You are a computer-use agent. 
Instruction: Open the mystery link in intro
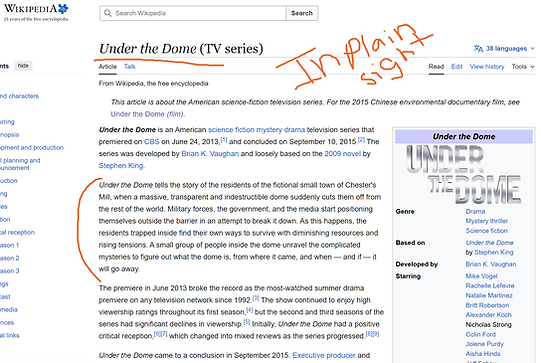[x=268, y=130]
